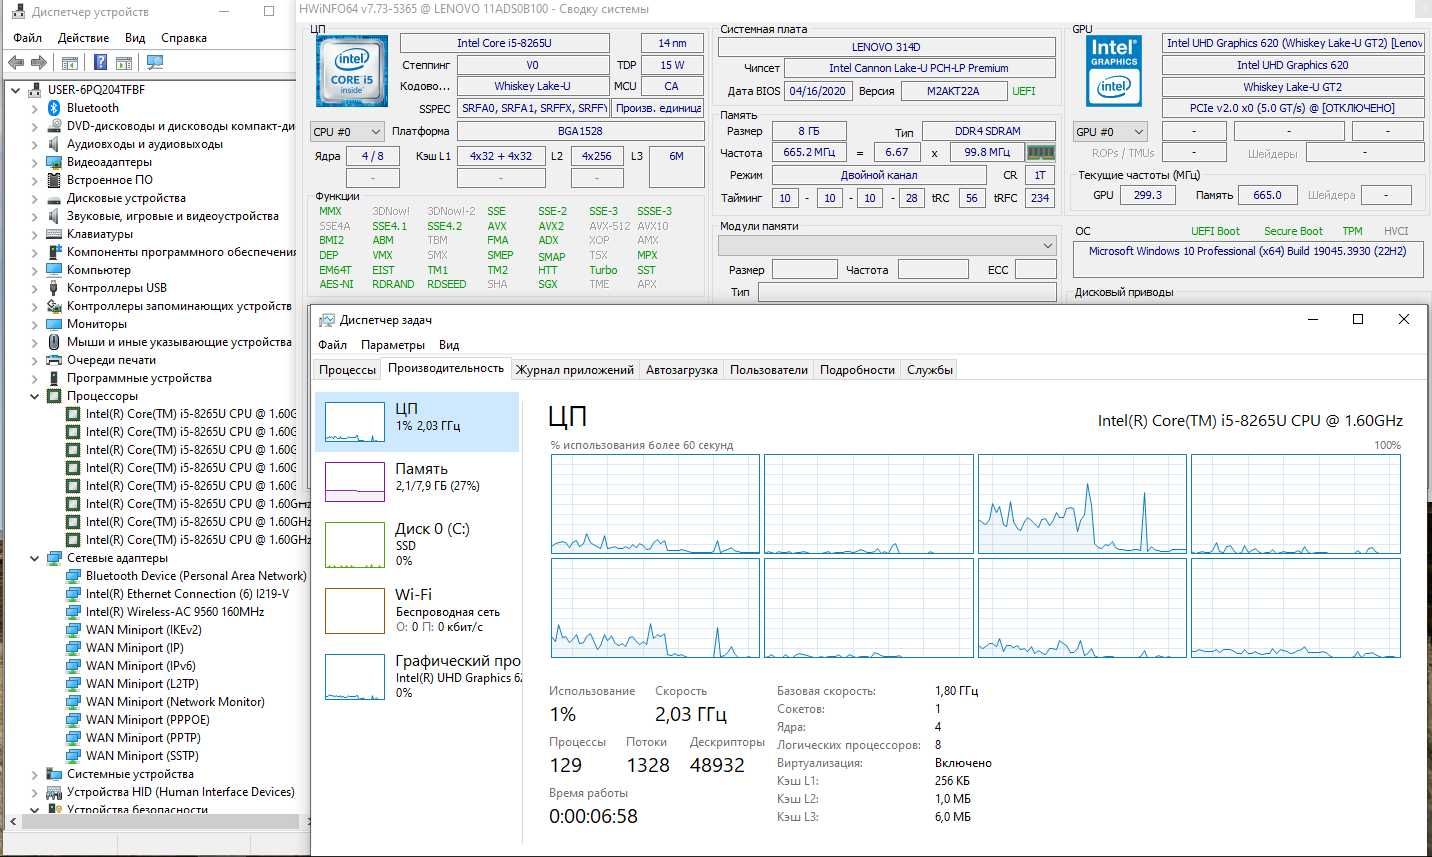The image size is (1432, 857).
Task: Select Intel(R) Ethernet Connection (6) I219-V
Action: [187, 594]
